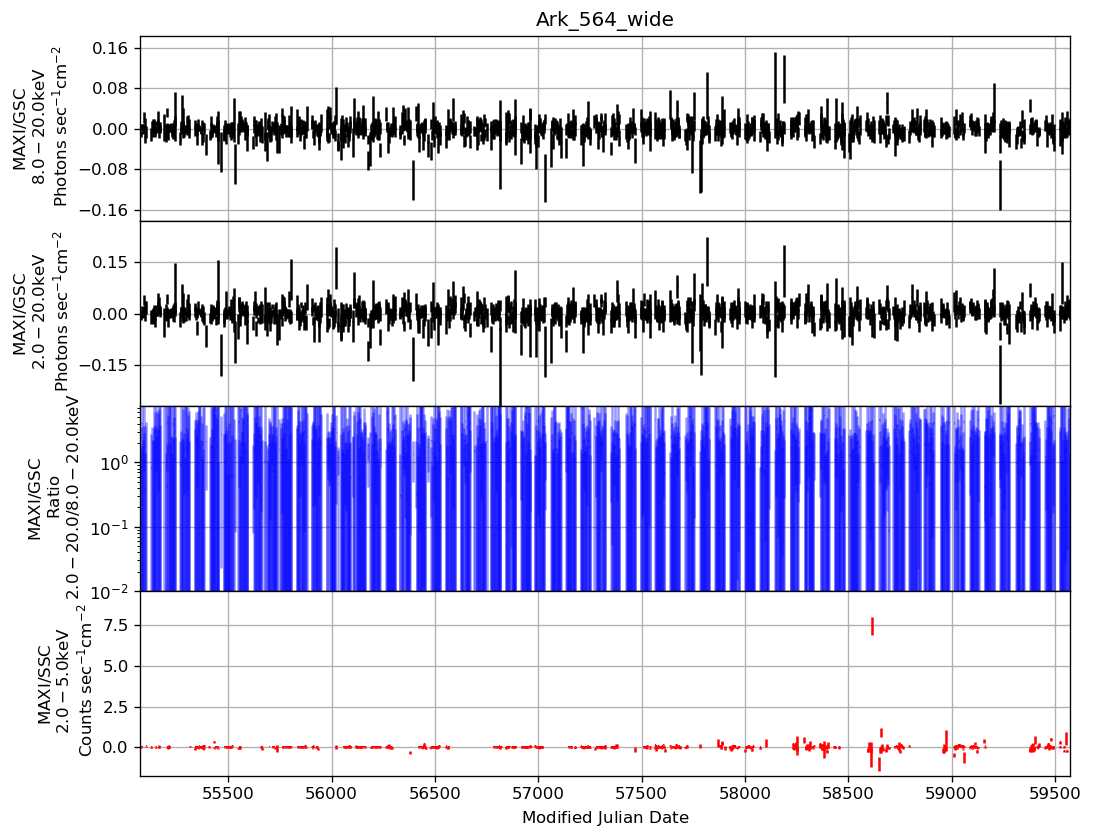Click the 0.08 tick in top panel
Image resolution: width=1093 pixels, height=840 pixels.
tap(110, 89)
